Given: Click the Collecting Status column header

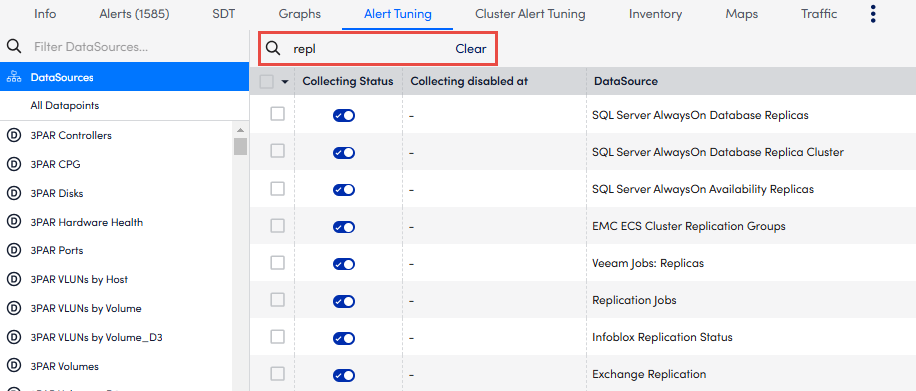Looking at the screenshot, I should pyautogui.click(x=348, y=81).
